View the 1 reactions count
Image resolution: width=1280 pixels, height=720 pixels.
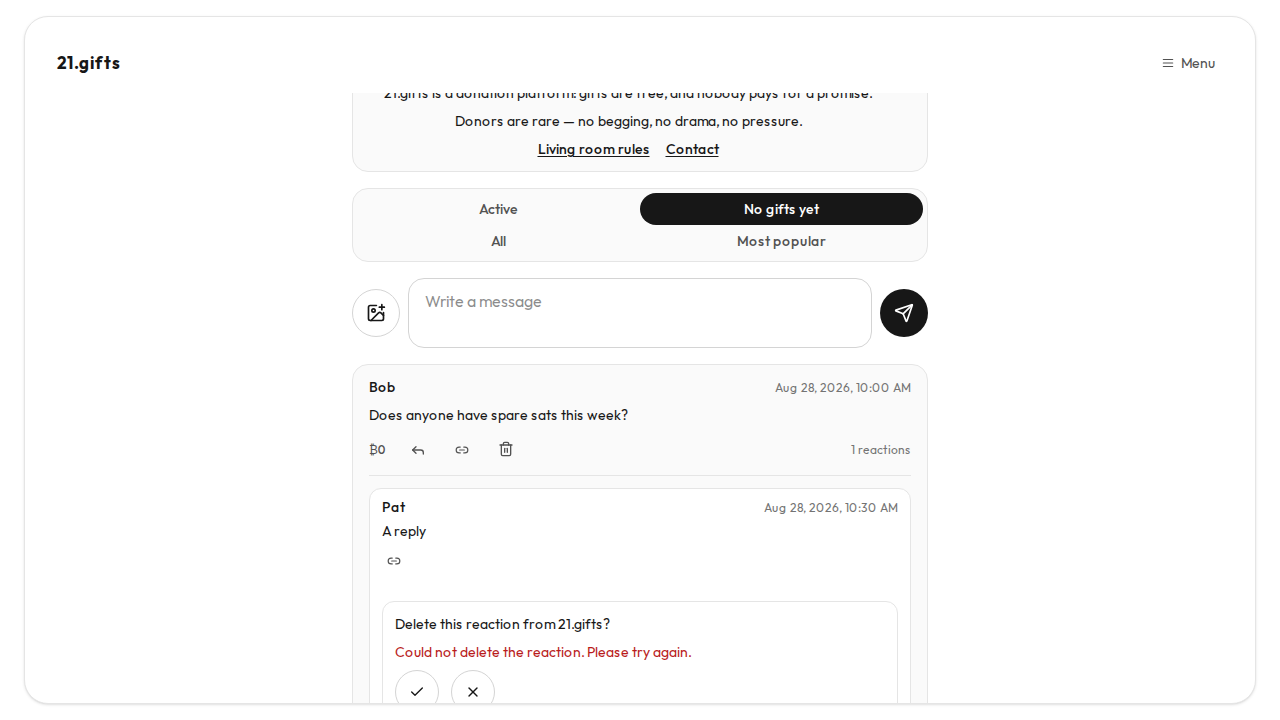point(881,450)
